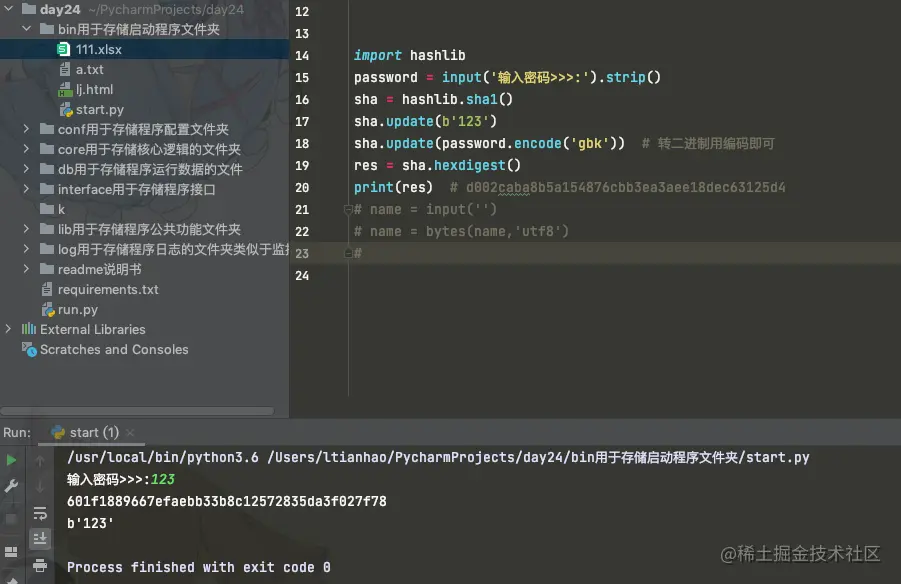Rerun start with the green Run button

(x=11, y=460)
